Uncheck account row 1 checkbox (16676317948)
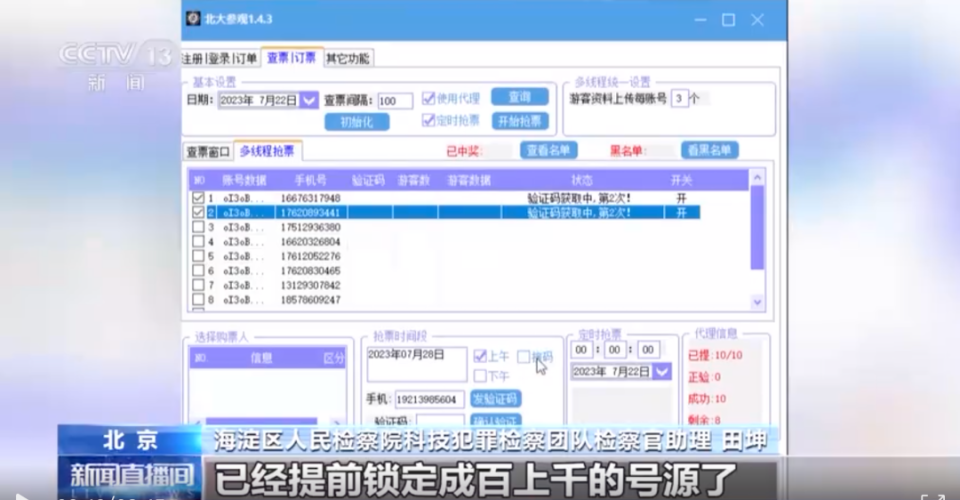Screen dimensions: 960x500 coord(198,198)
